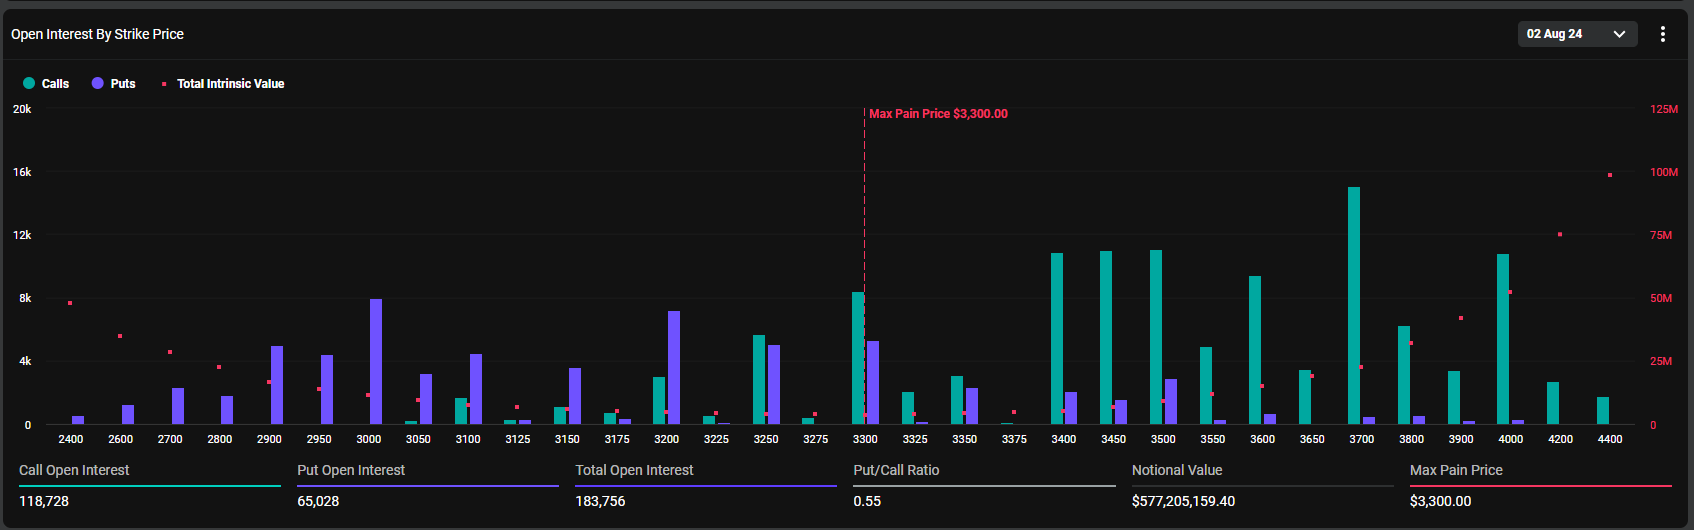
Task: Expand the date selector chevron arrow
Action: [x=1619, y=34]
